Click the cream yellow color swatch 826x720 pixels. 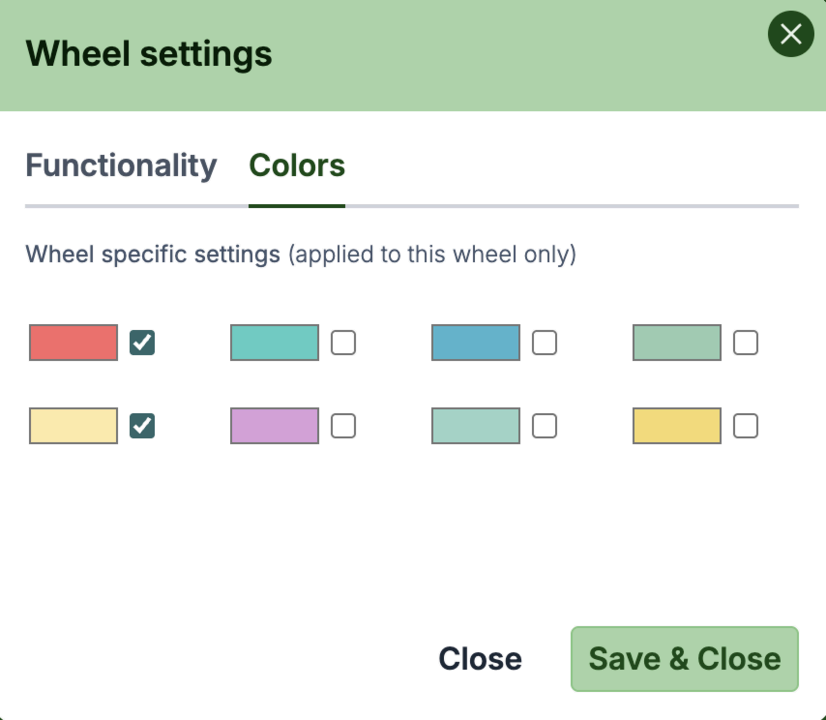pos(72,426)
